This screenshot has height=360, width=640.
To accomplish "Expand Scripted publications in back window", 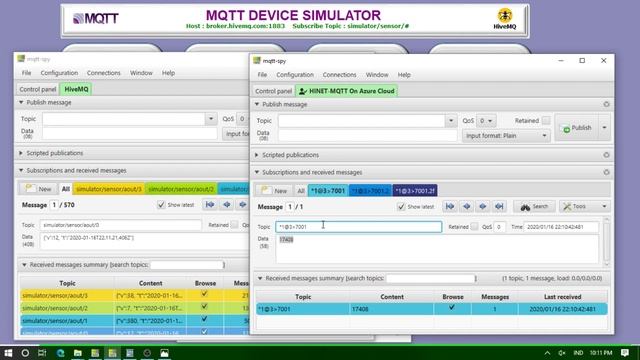I will [21, 153].
